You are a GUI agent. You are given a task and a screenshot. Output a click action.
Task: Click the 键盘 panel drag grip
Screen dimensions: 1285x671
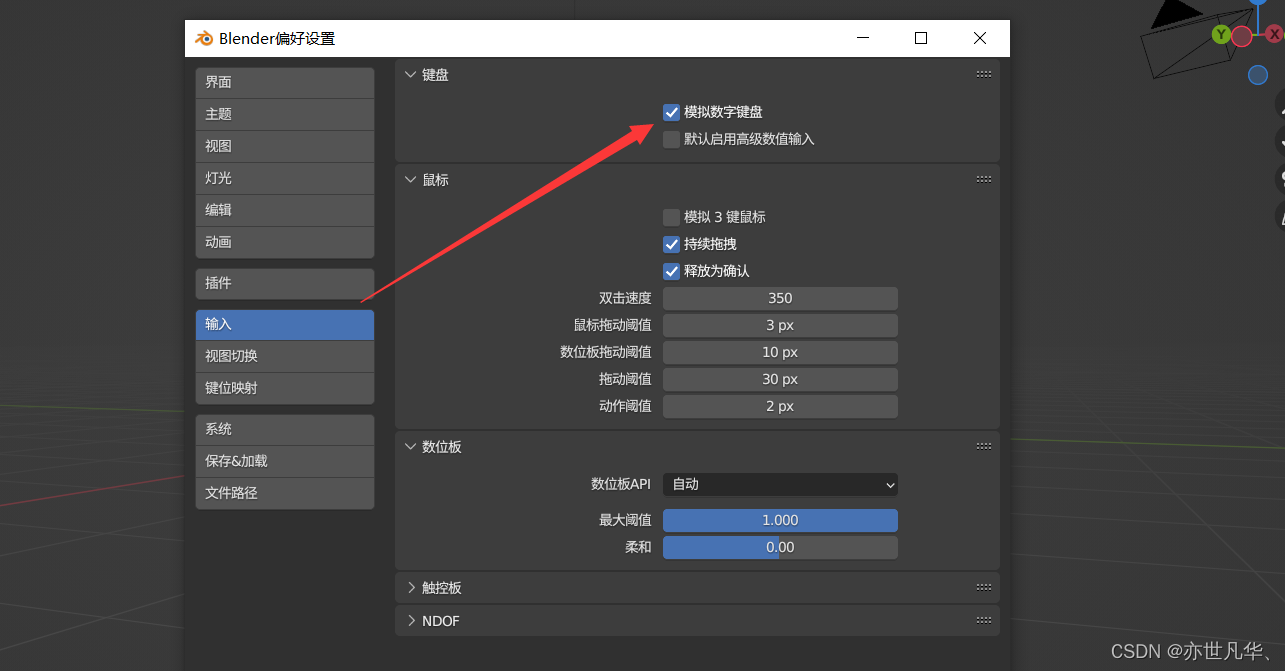984,74
